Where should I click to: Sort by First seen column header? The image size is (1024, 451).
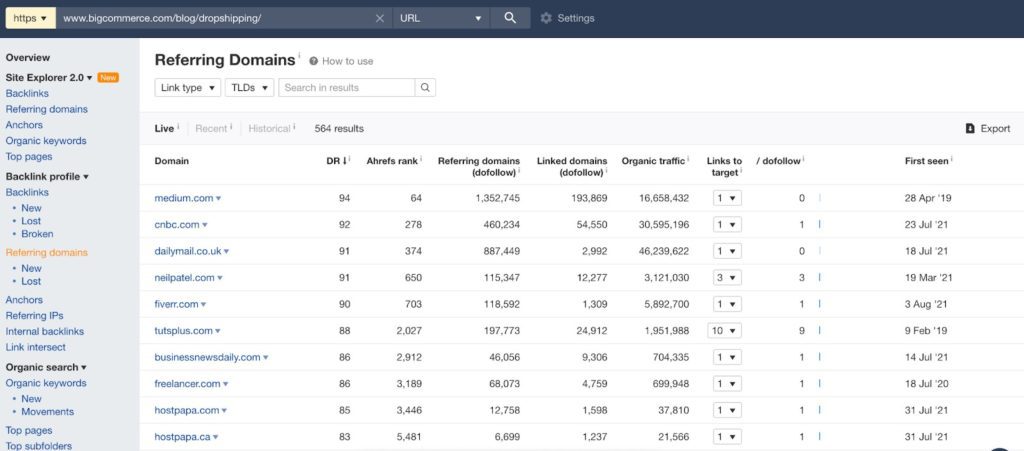point(926,161)
